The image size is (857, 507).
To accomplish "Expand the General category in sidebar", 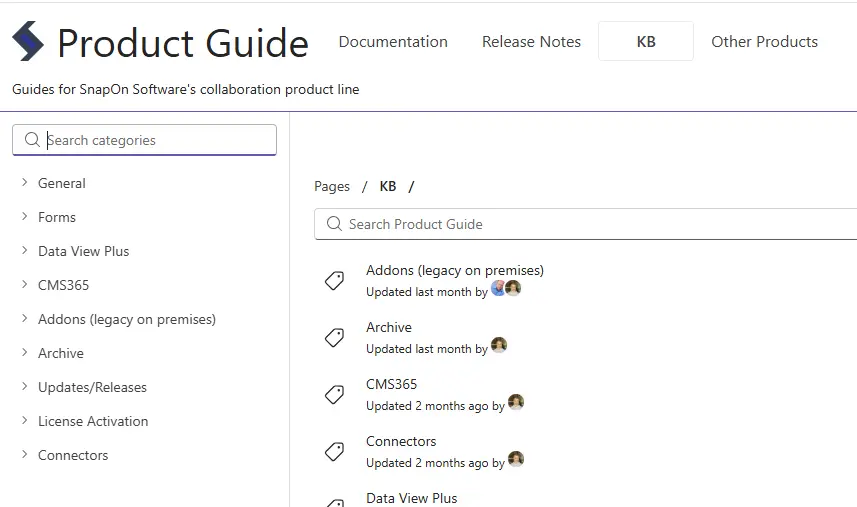I will click(24, 183).
